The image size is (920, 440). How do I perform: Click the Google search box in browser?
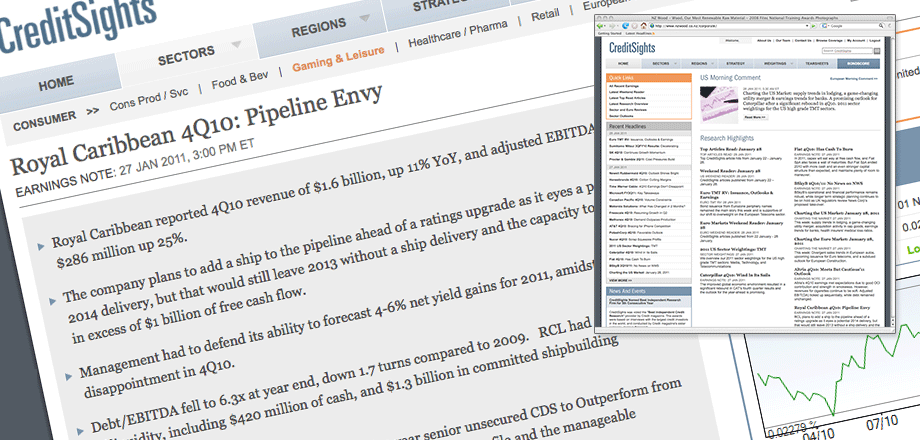[848, 26]
